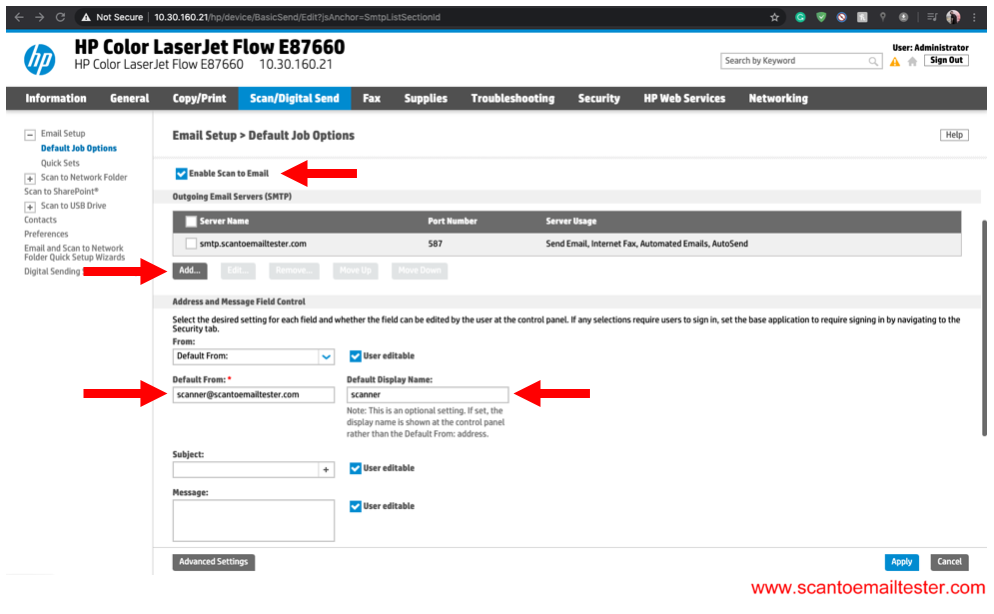The width and height of the screenshot is (994, 614).
Task: Click the search magnifier icon
Action: (873, 61)
